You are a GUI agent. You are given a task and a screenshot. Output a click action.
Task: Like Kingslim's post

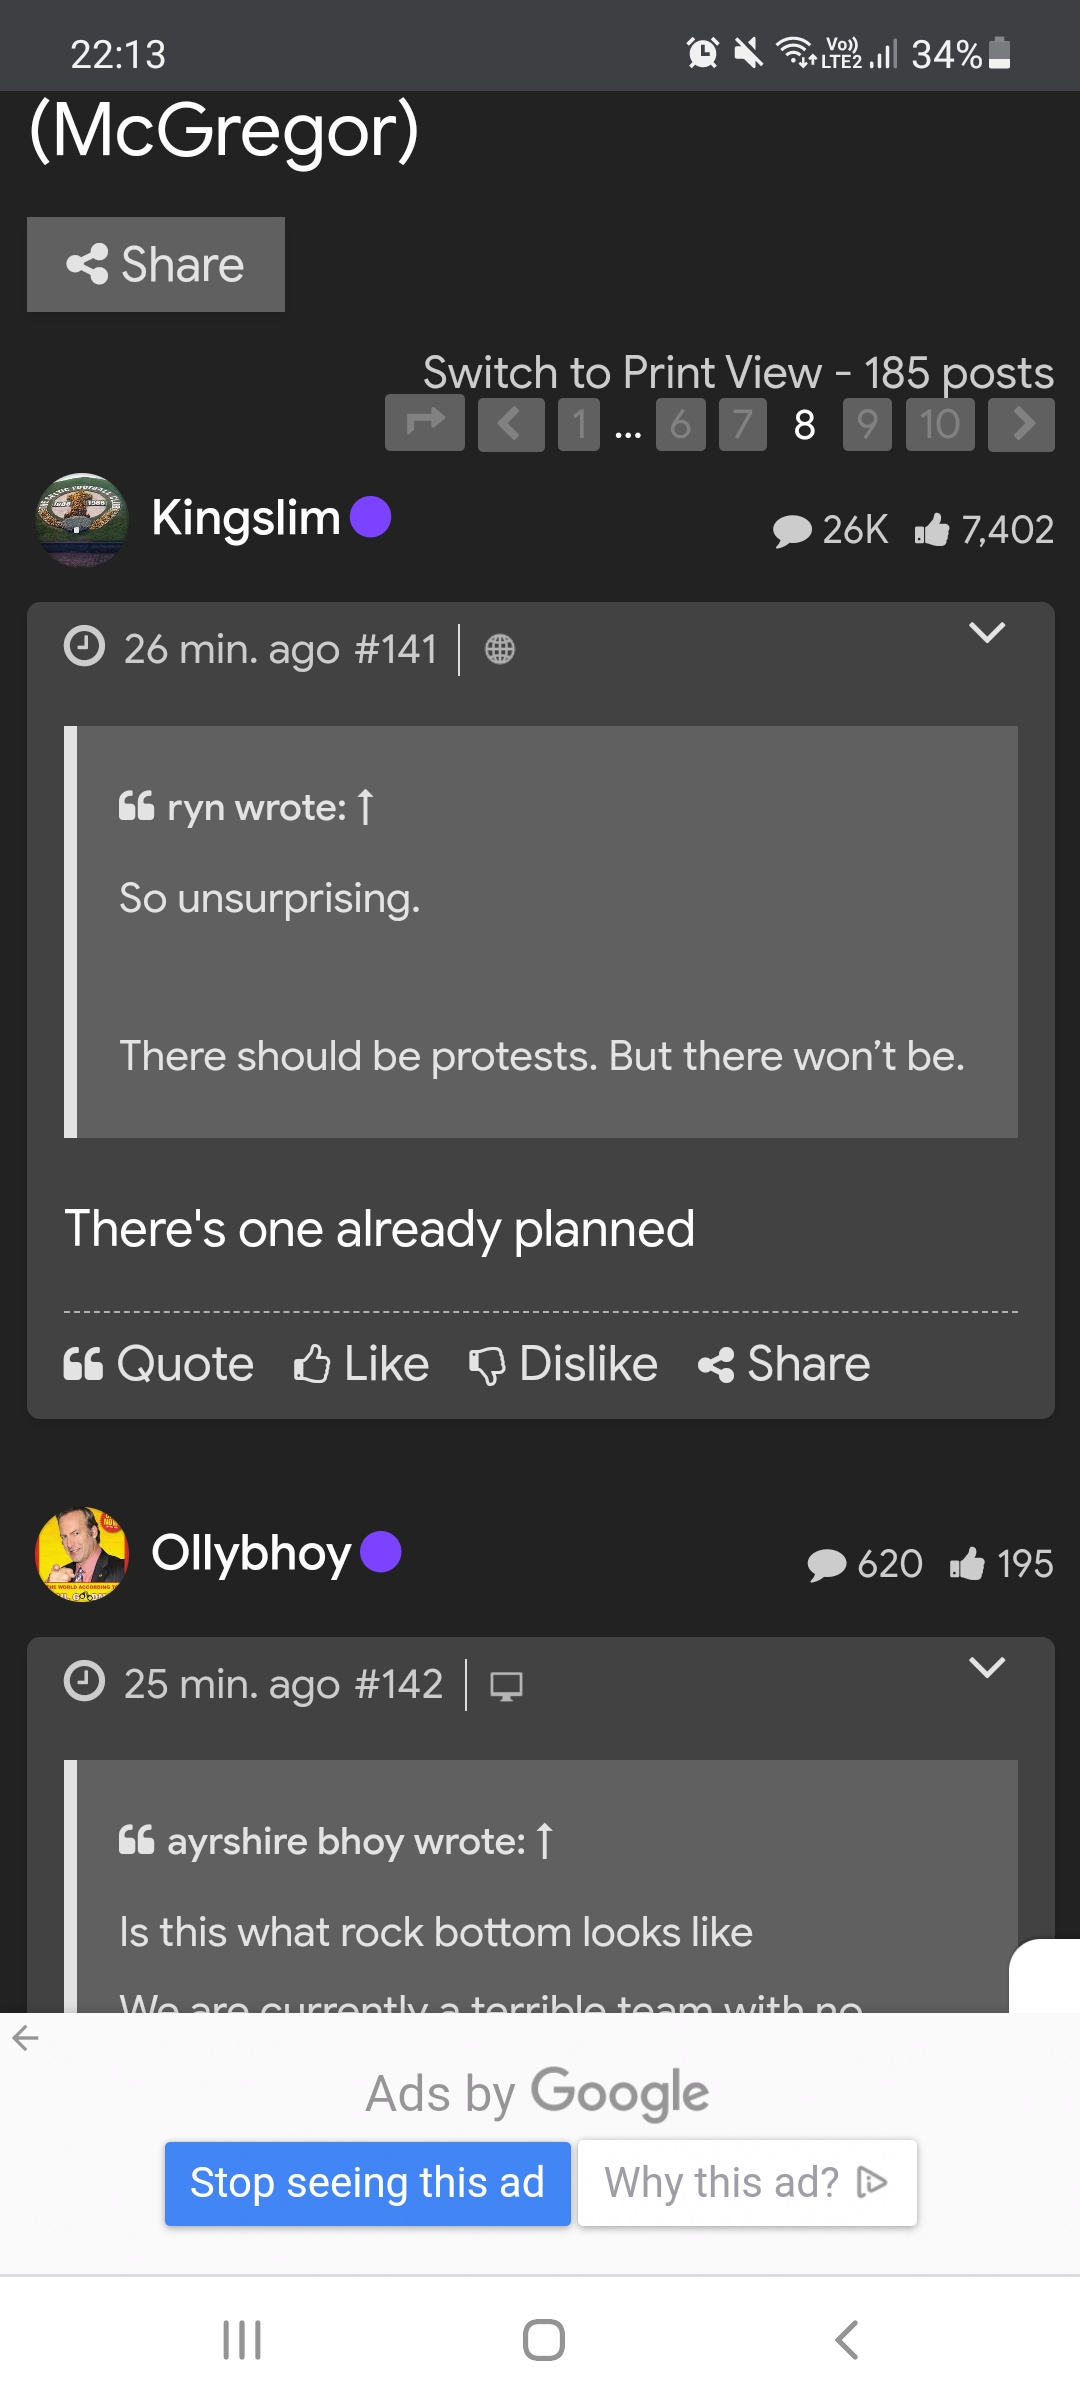pos(361,1364)
